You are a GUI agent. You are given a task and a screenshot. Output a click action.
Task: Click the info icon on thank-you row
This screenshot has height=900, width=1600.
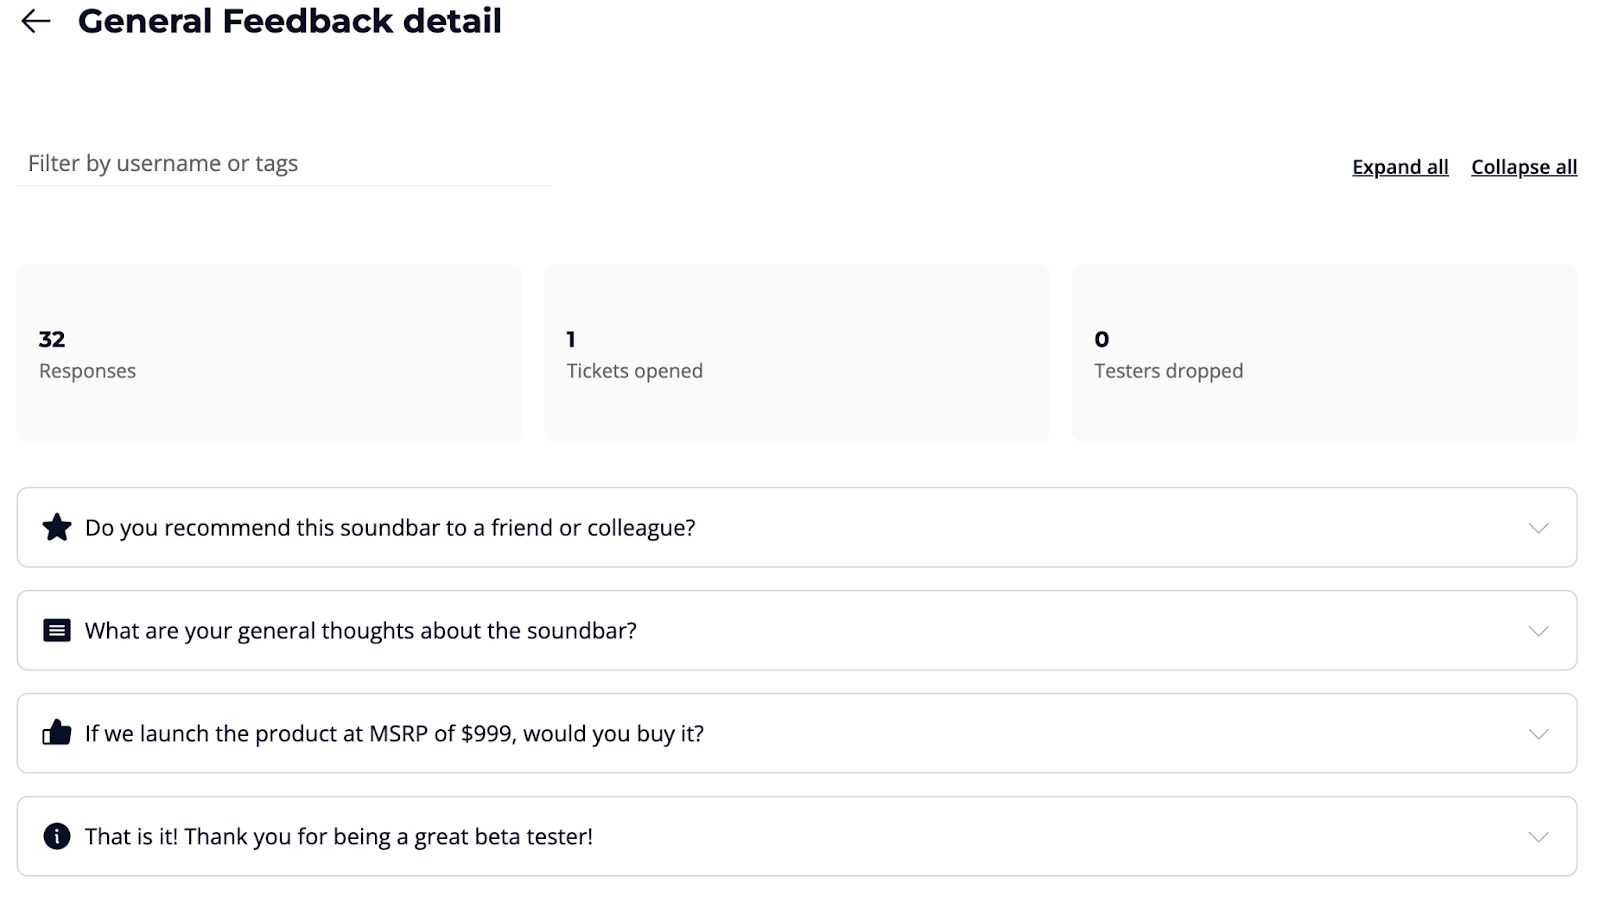click(x=57, y=836)
